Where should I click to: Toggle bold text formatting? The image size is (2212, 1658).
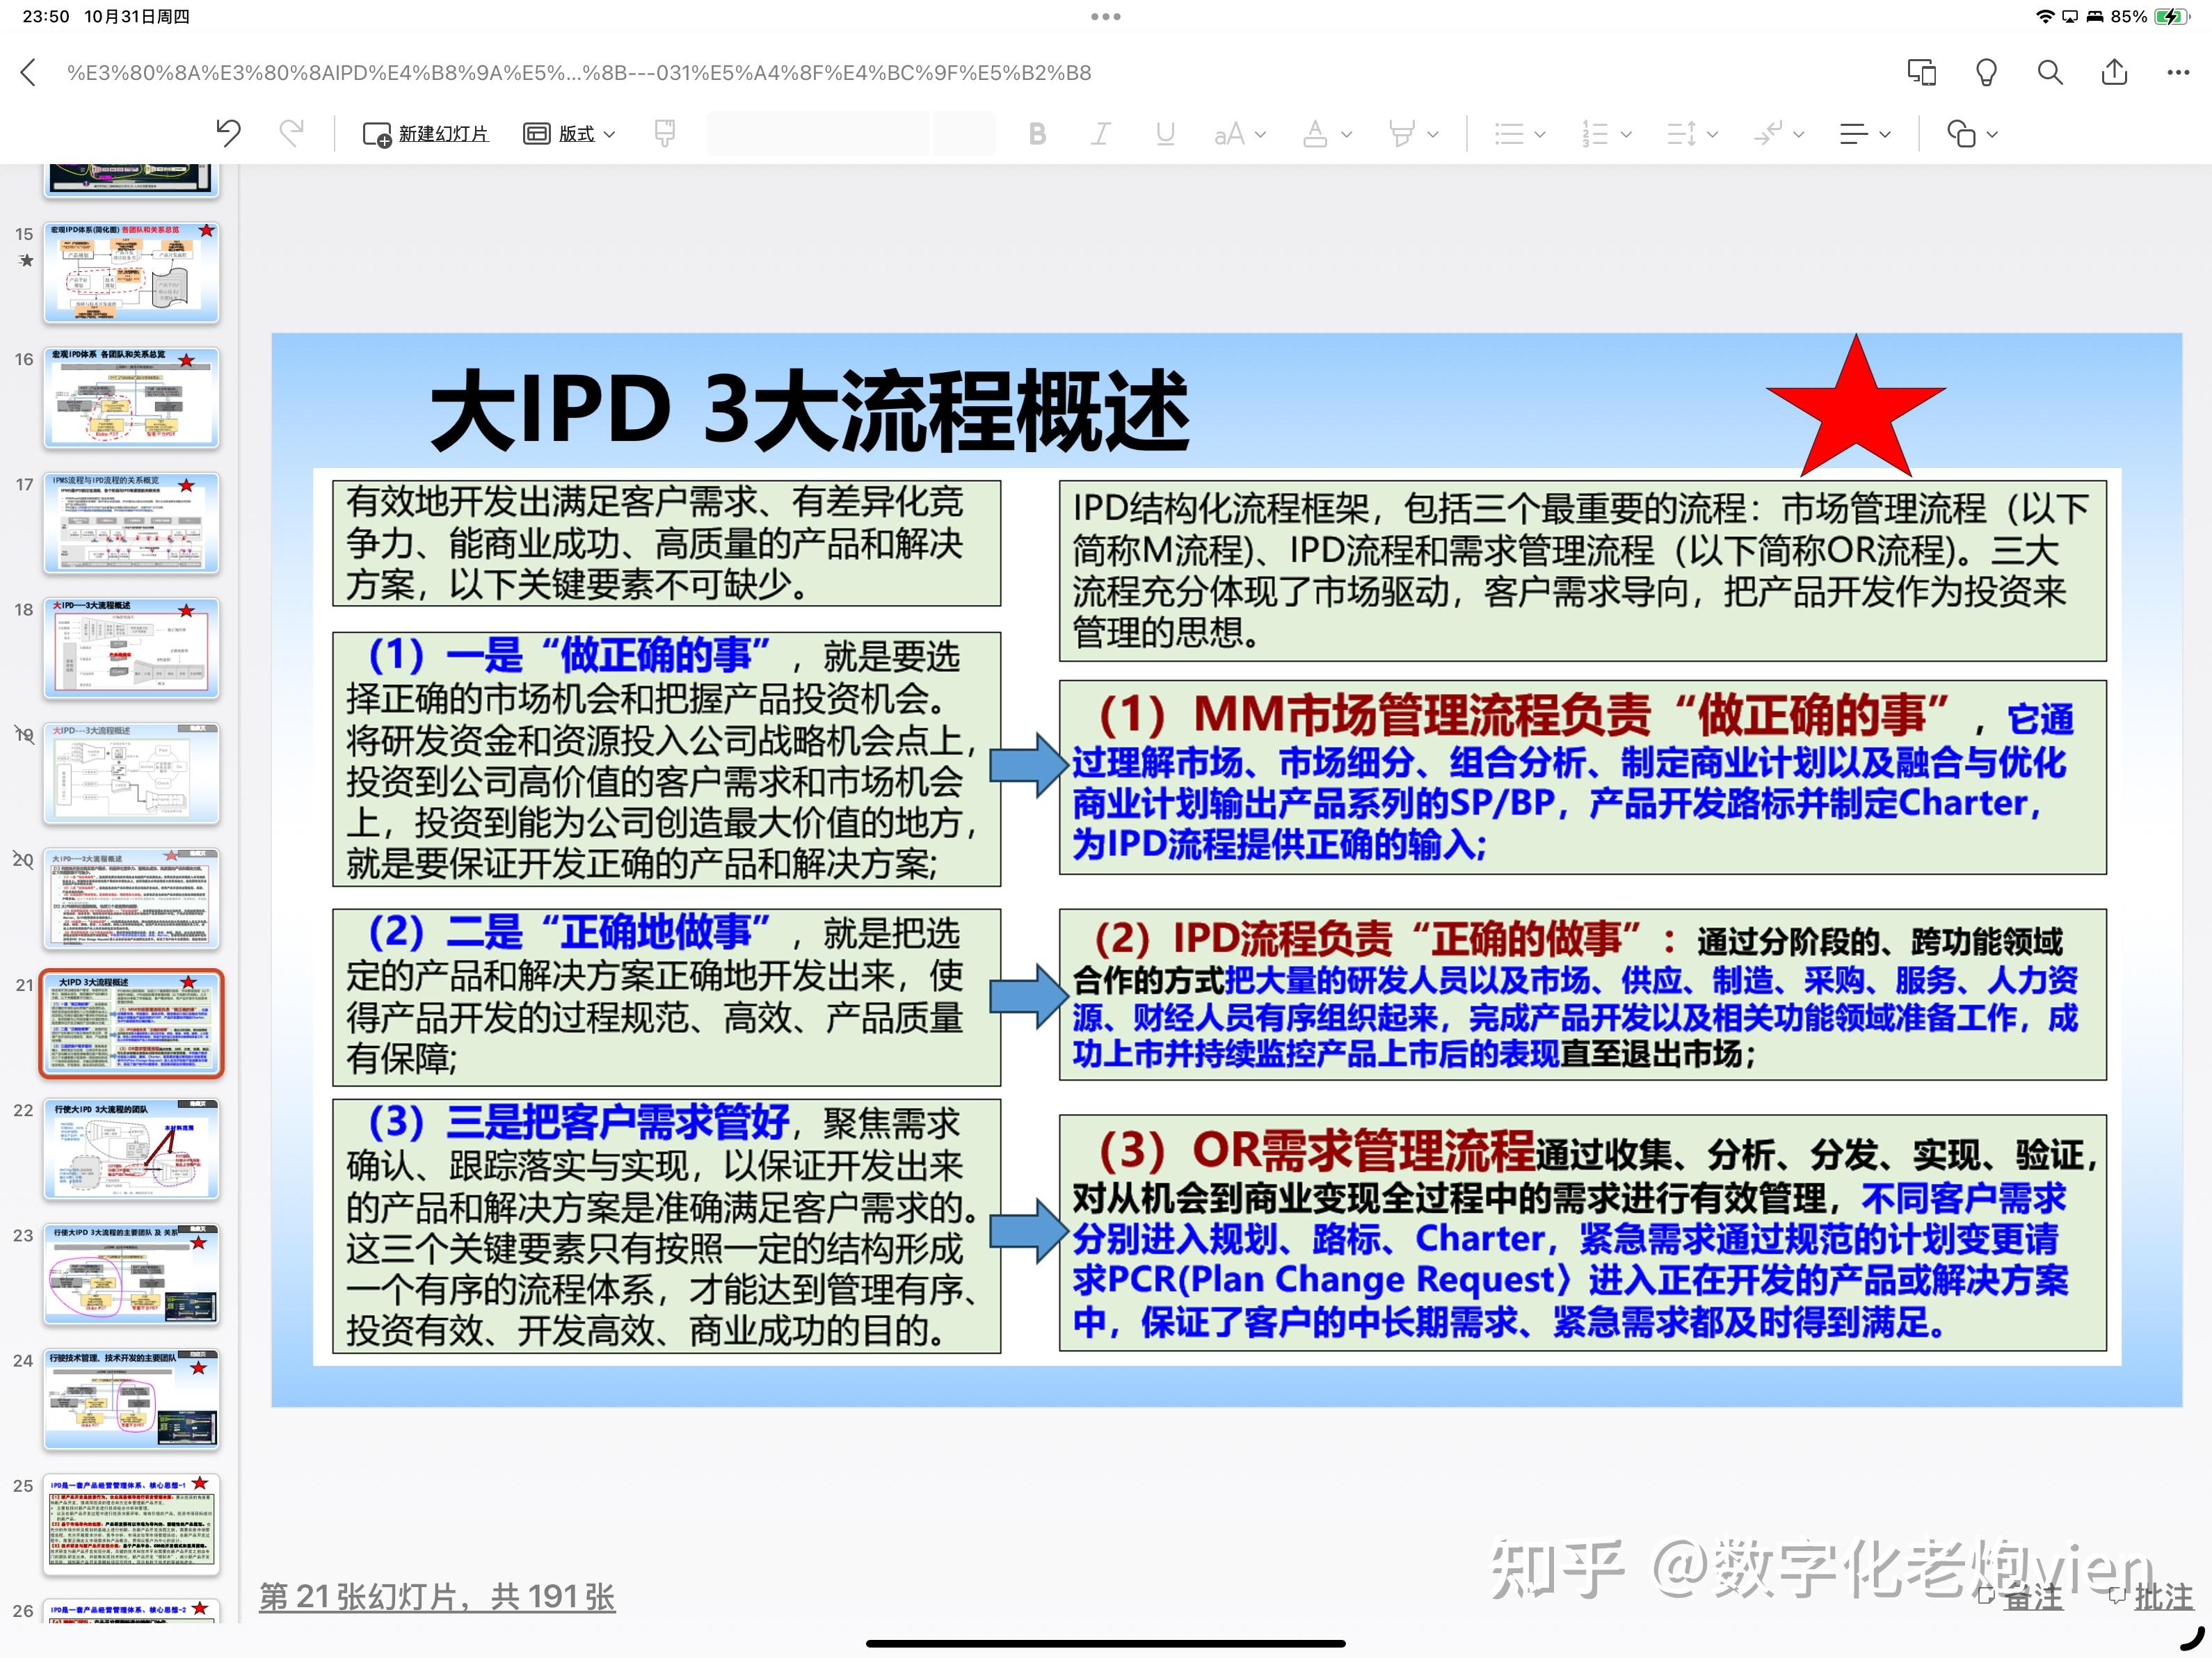1037,133
